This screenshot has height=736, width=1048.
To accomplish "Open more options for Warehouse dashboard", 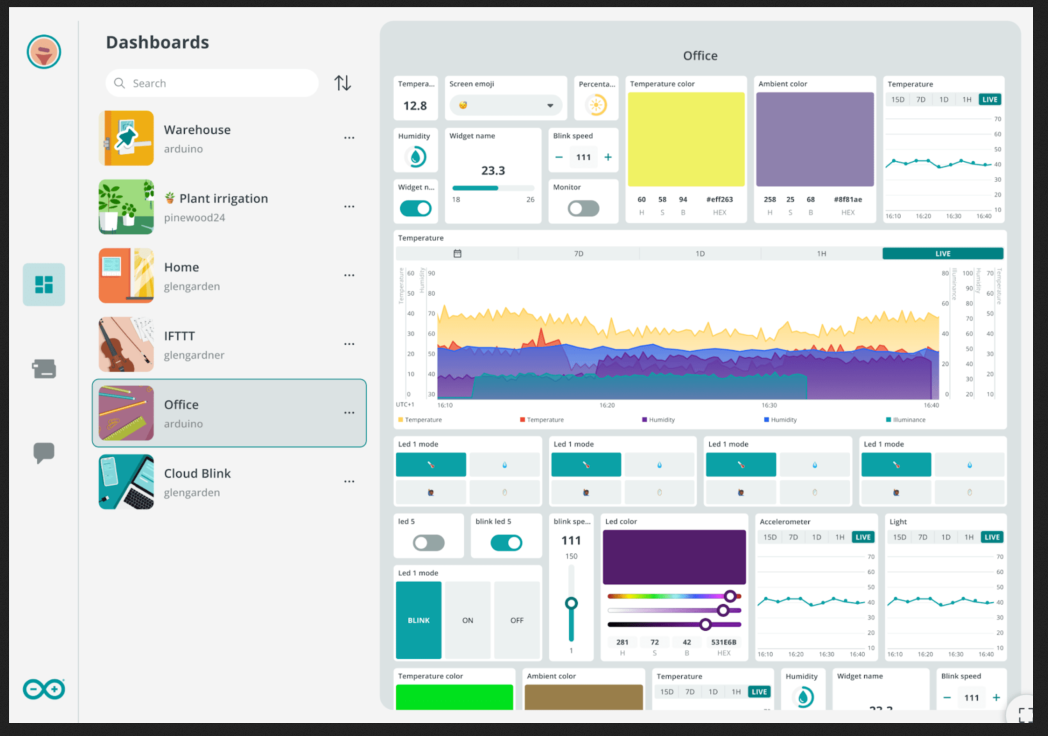I will click(349, 138).
